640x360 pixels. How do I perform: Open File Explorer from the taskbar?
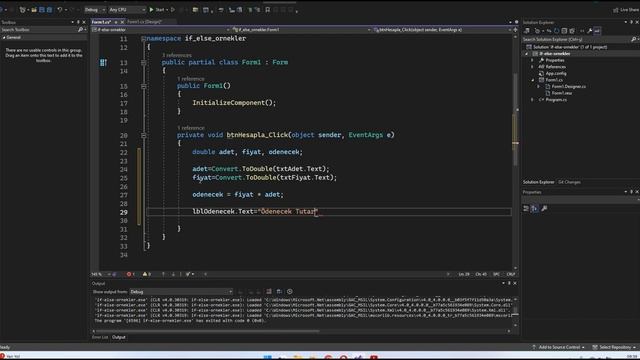[298, 357]
